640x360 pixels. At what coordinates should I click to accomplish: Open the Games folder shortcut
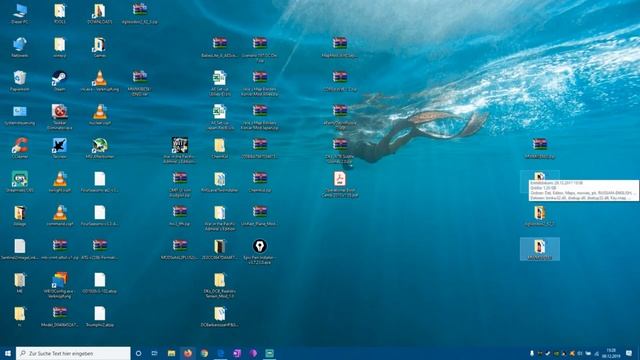pyautogui.click(x=100, y=47)
